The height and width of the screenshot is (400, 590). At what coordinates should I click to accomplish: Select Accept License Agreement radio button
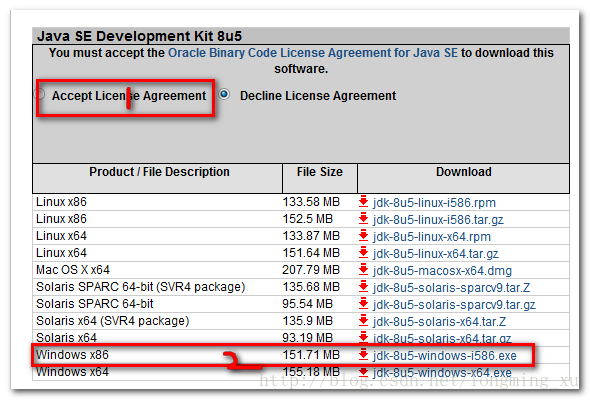(40, 94)
